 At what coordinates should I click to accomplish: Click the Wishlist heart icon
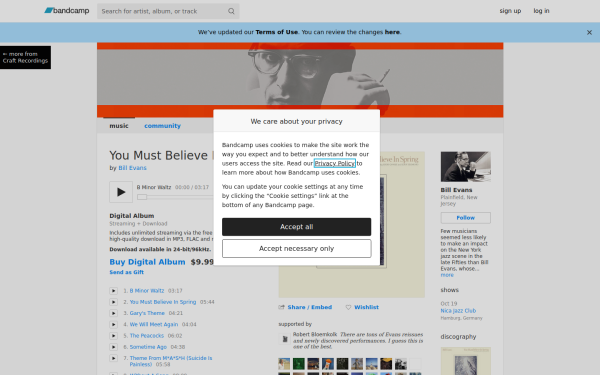(x=348, y=307)
